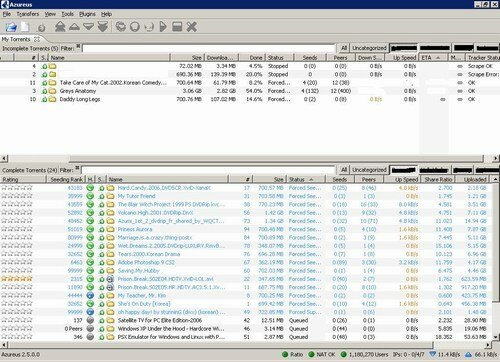Click the Publish torrent toolbar icon
Image resolution: width=500 pixels, height=362 pixels.
coord(149,27)
